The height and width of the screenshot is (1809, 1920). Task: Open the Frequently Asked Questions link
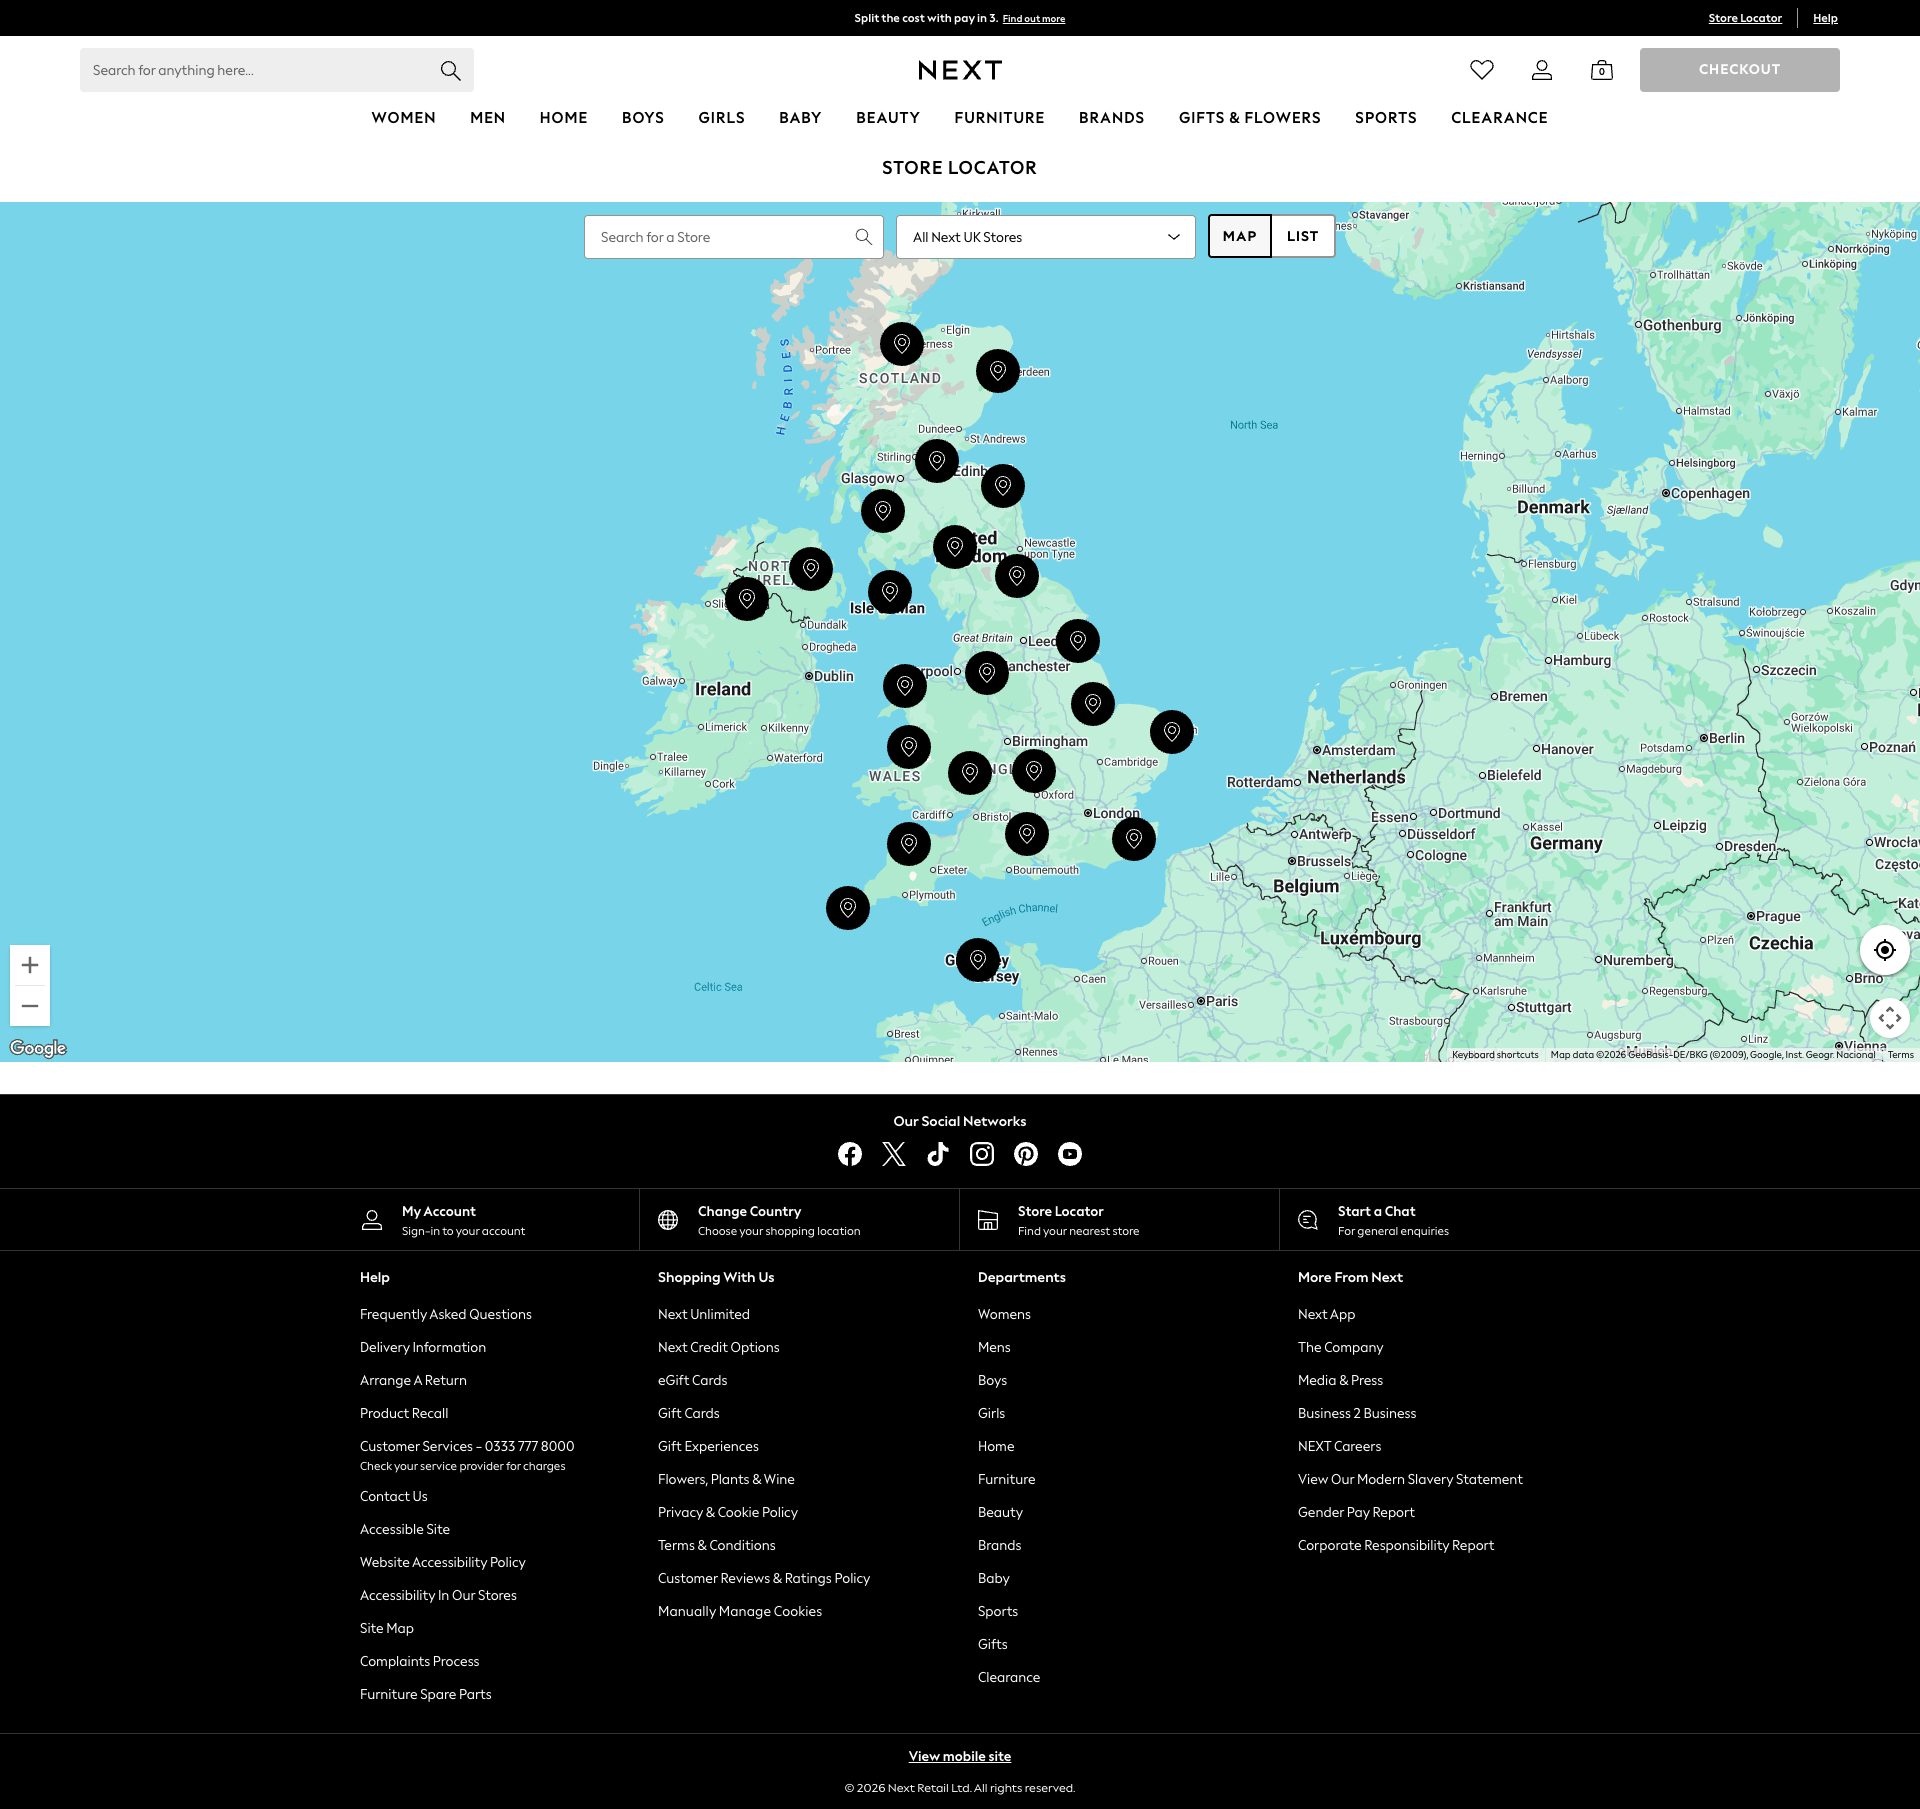[445, 1314]
